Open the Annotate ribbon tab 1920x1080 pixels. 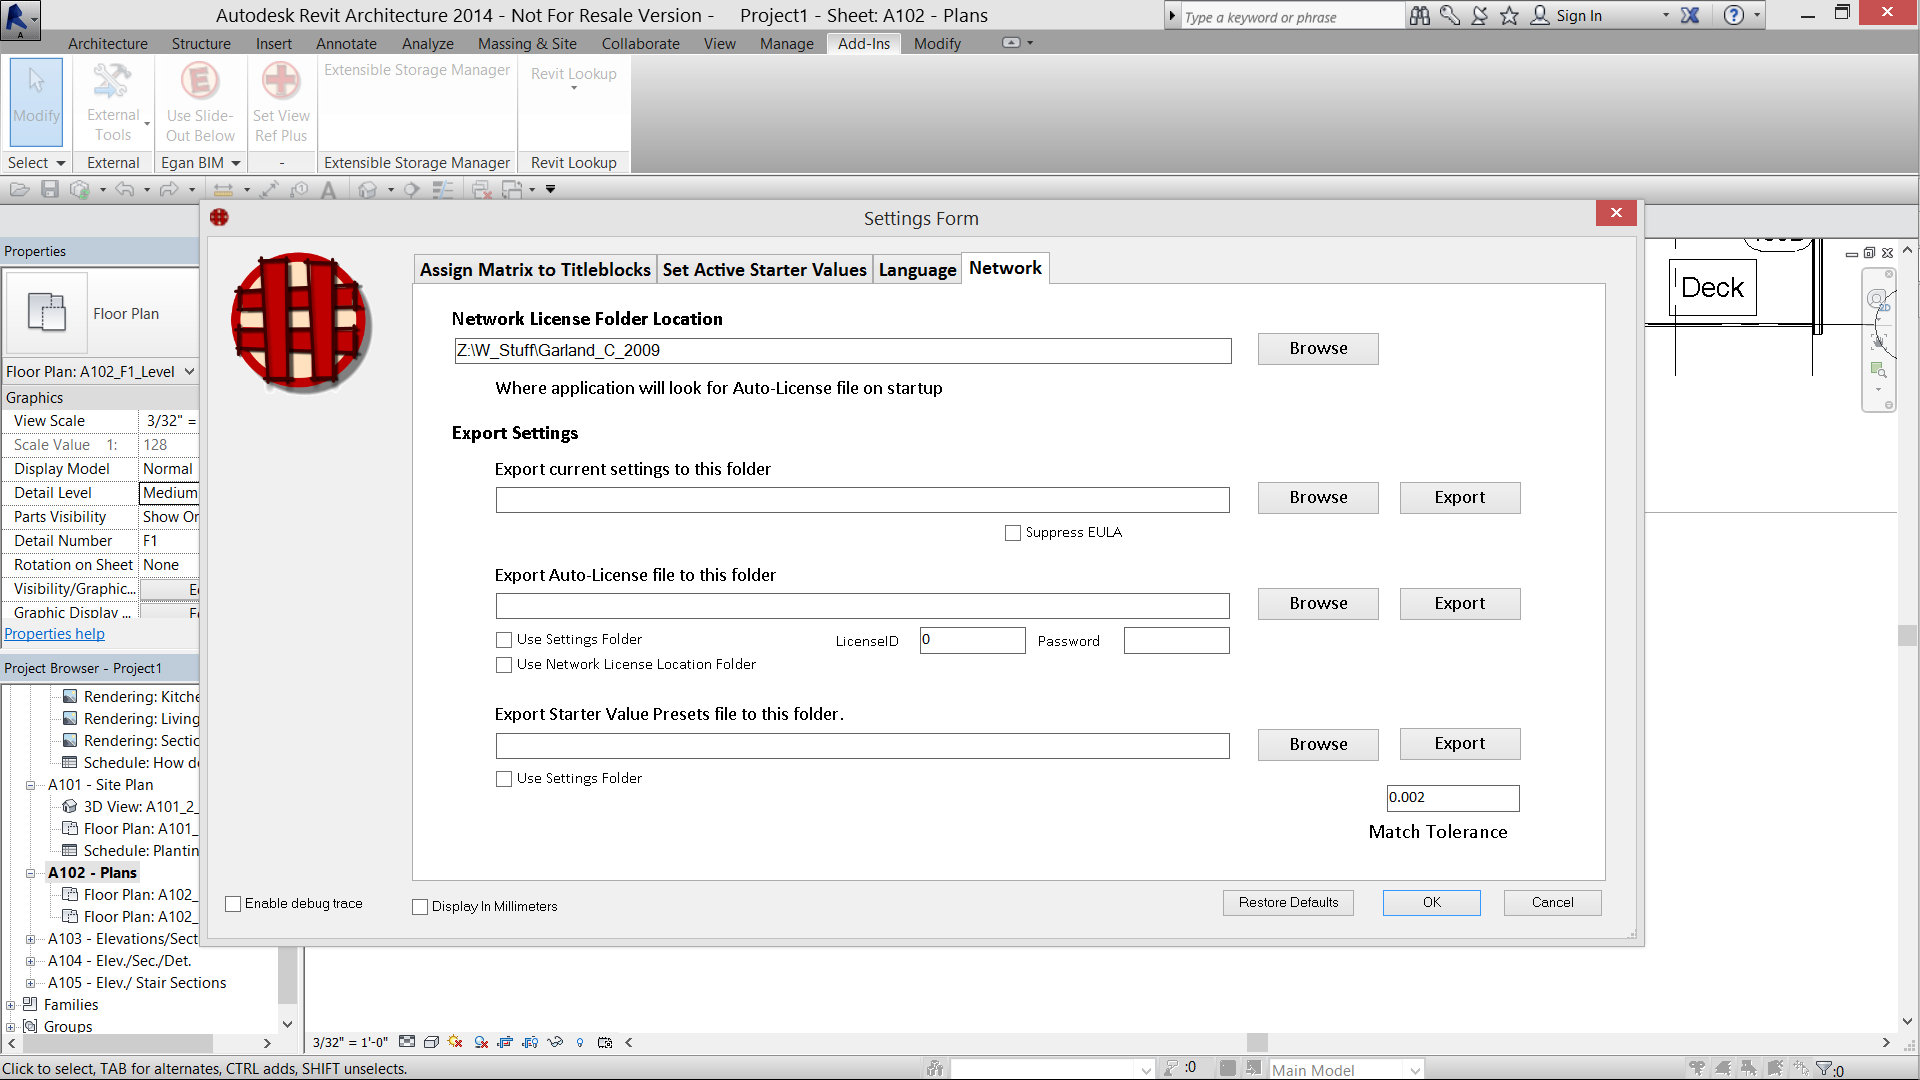click(346, 44)
